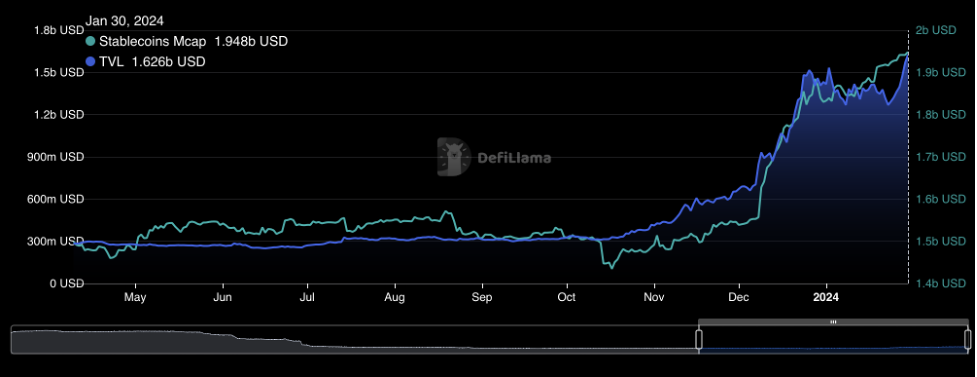This screenshot has width=977, height=377.
Task: Click the 1.8b USD right axis label
Action: click(x=940, y=115)
